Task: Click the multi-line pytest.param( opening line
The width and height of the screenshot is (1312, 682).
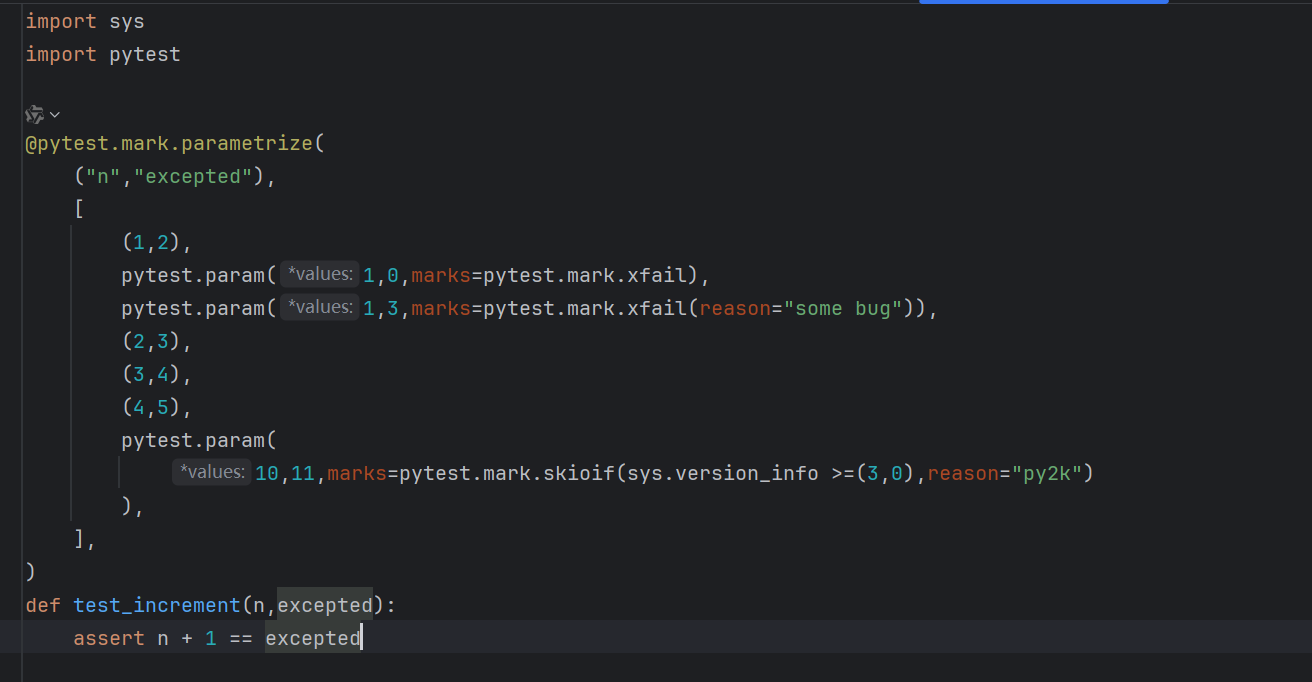Action: click(x=199, y=440)
